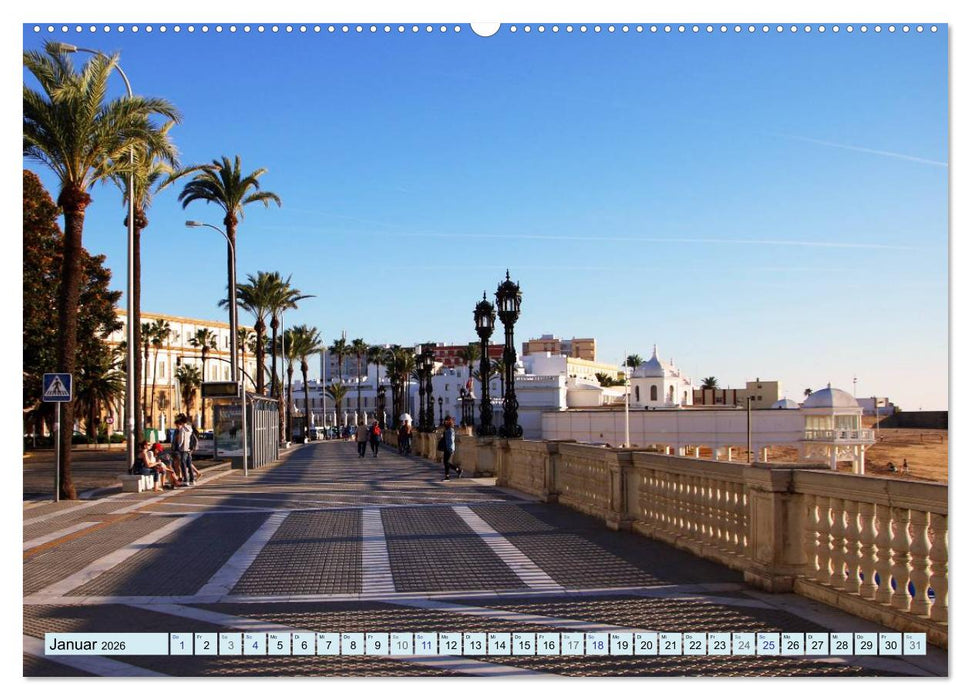Click the Do weekday marker above date 8
The height and width of the screenshot is (700, 971).
click(x=347, y=636)
